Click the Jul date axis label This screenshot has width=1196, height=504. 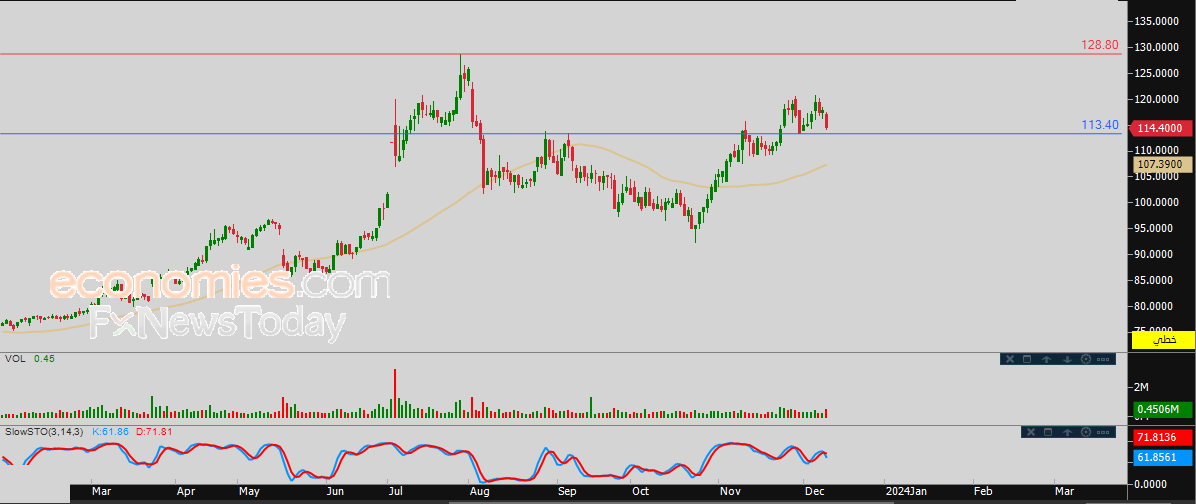[397, 493]
